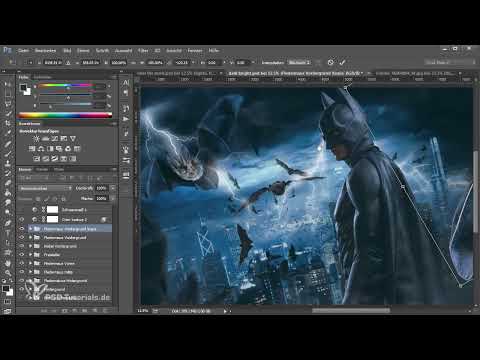Open the Actions panel play icon in dock
This screenshot has width=480, height=360.
(126, 119)
